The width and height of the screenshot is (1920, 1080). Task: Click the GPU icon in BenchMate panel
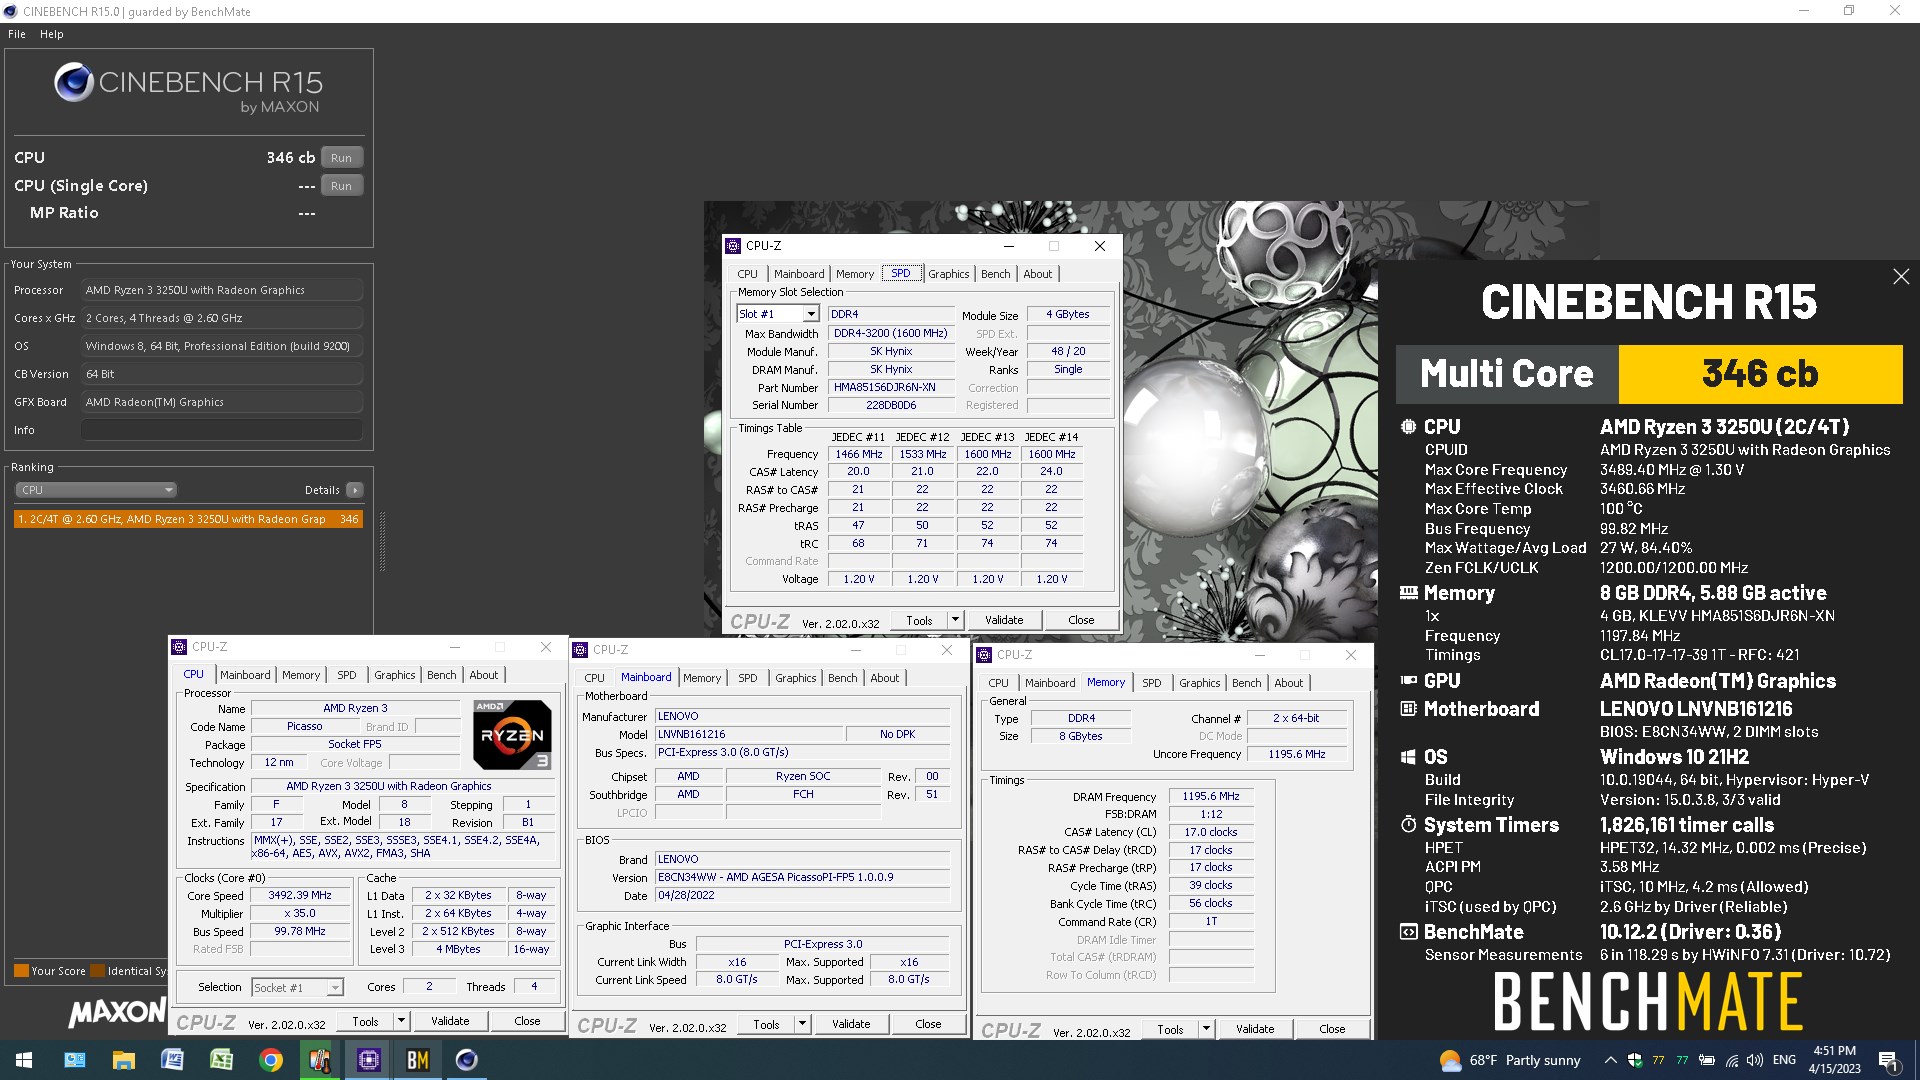pyautogui.click(x=1408, y=680)
